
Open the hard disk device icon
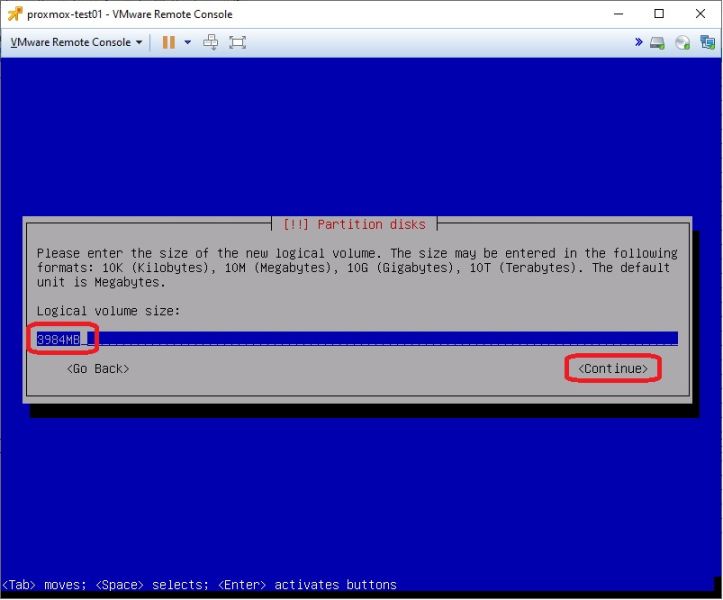tap(658, 43)
